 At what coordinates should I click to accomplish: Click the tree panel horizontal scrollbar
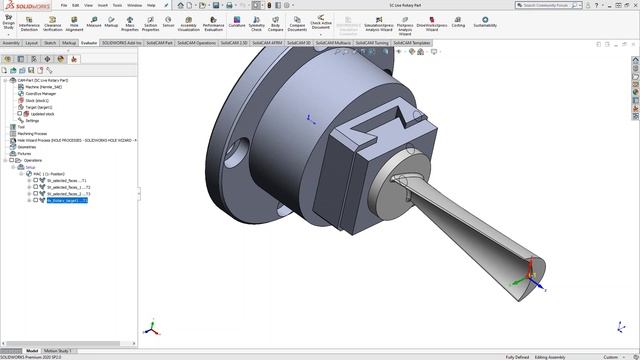63,343
